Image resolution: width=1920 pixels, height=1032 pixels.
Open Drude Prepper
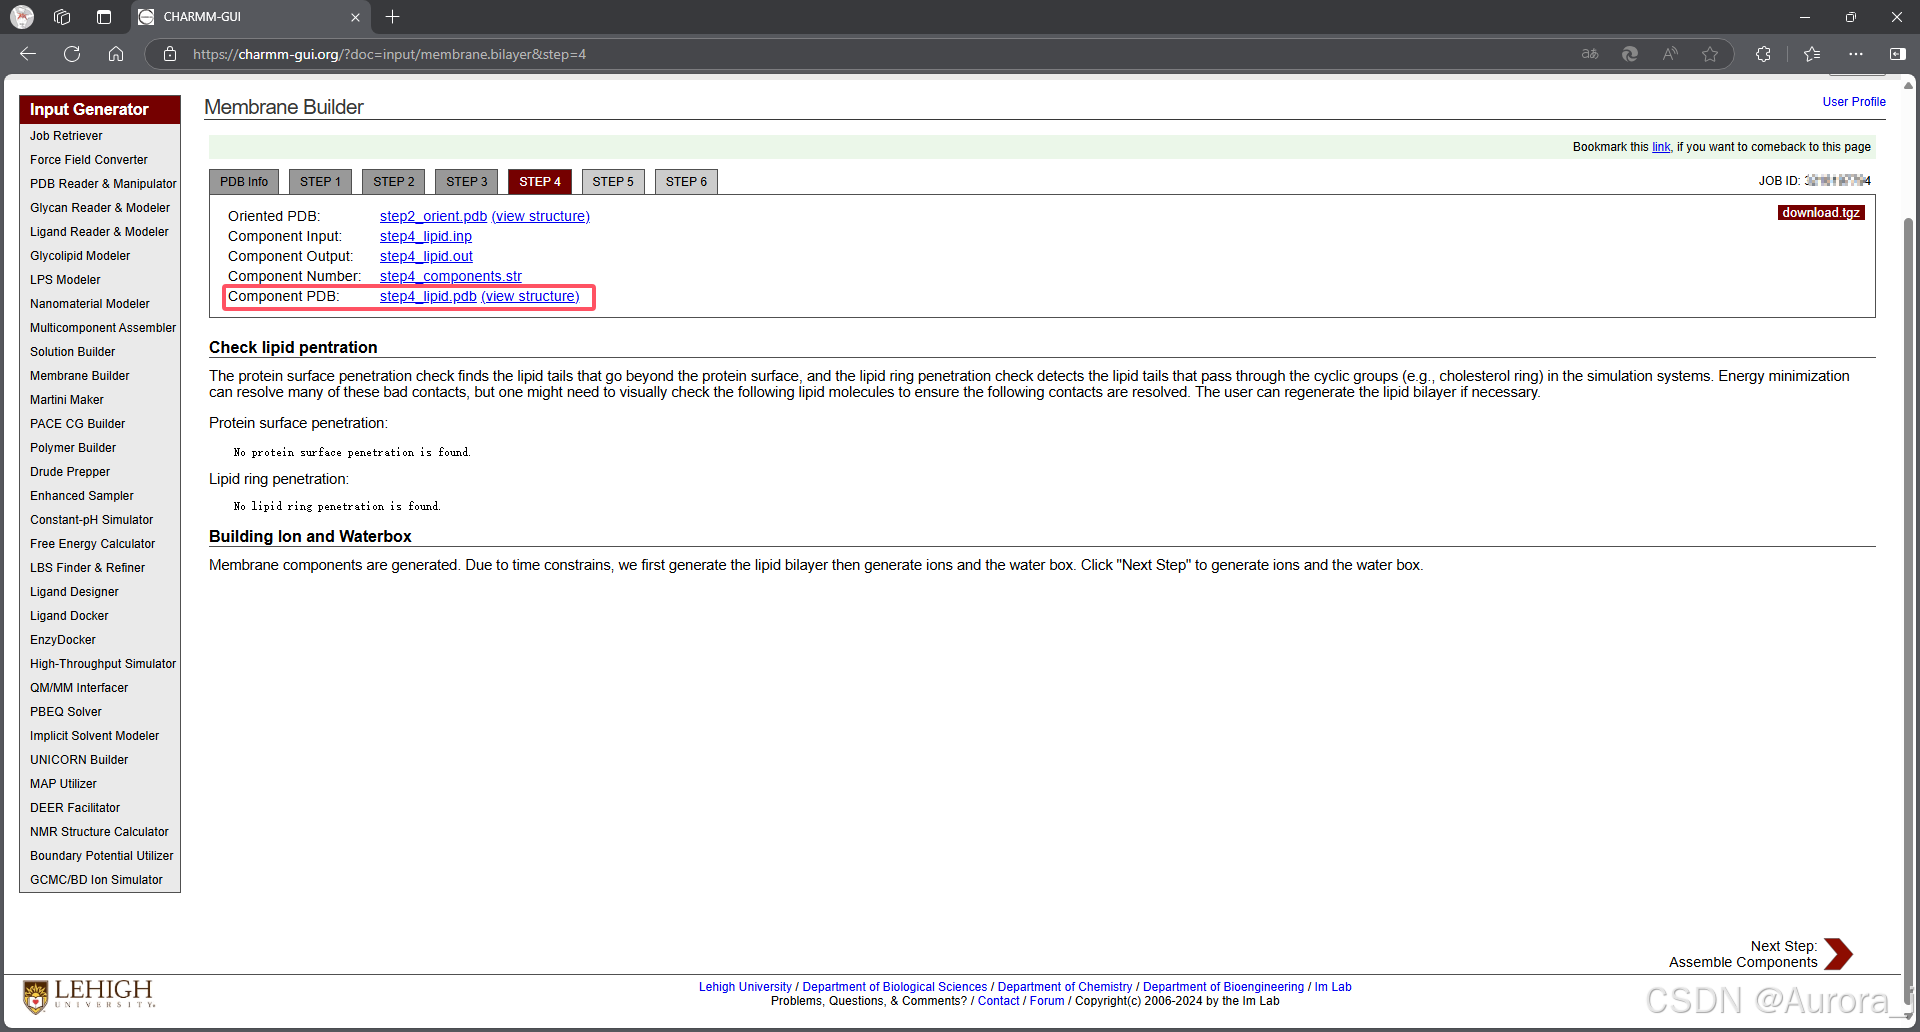click(70, 472)
